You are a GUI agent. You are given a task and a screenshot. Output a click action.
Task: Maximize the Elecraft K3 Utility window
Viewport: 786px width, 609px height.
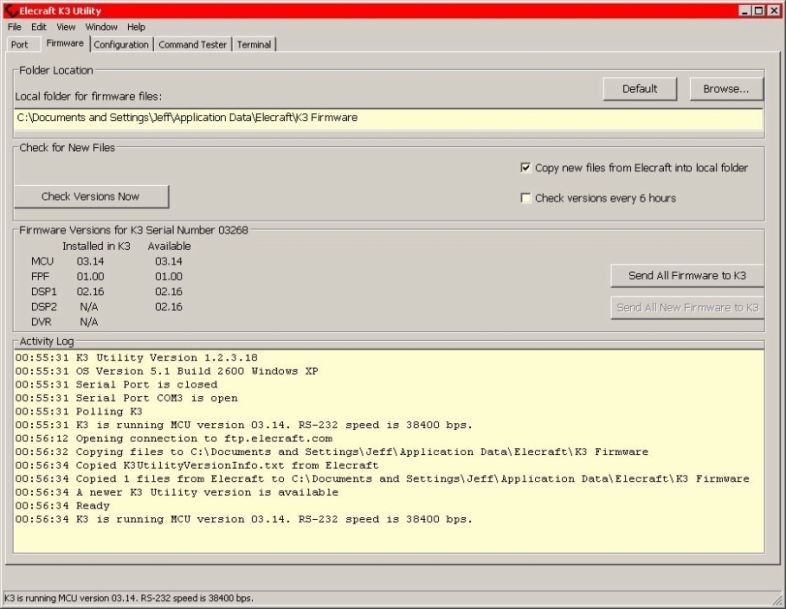(x=759, y=11)
